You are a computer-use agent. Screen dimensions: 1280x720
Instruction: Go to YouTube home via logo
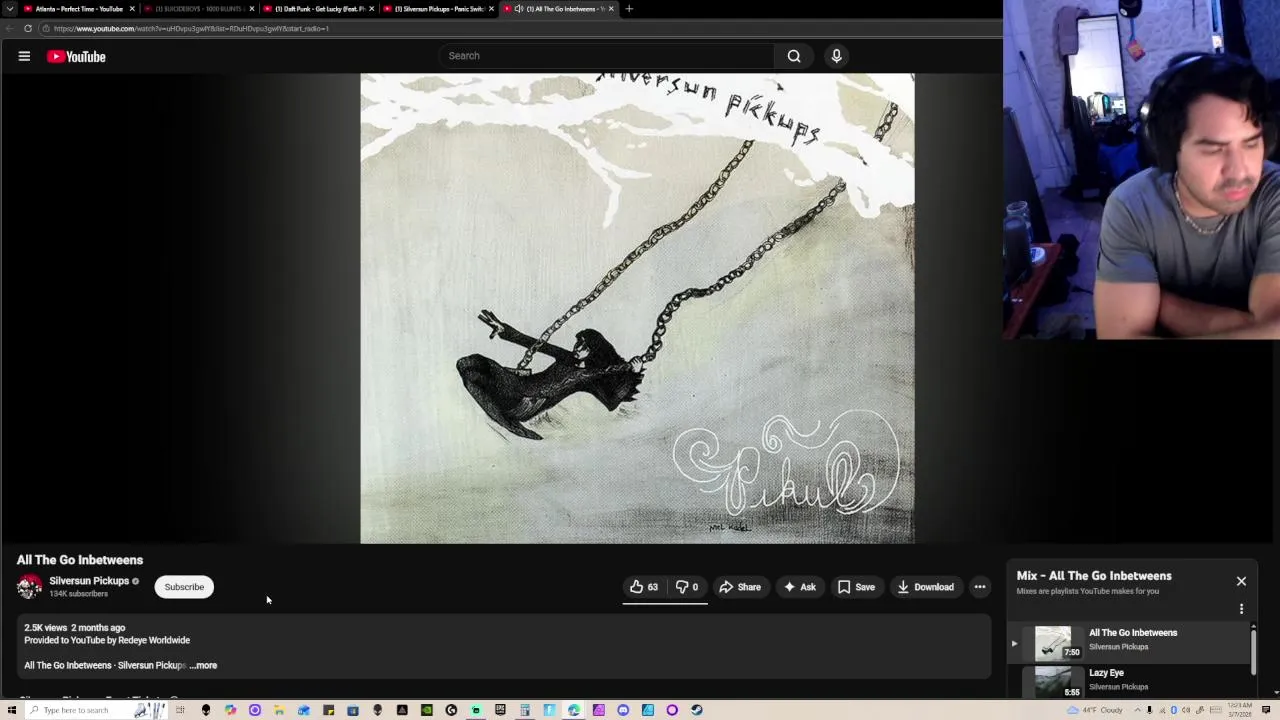click(x=76, y=57)
